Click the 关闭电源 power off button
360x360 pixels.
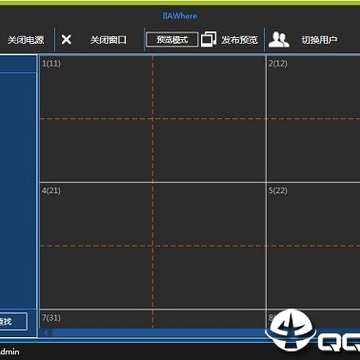click(x=26, y=40)
